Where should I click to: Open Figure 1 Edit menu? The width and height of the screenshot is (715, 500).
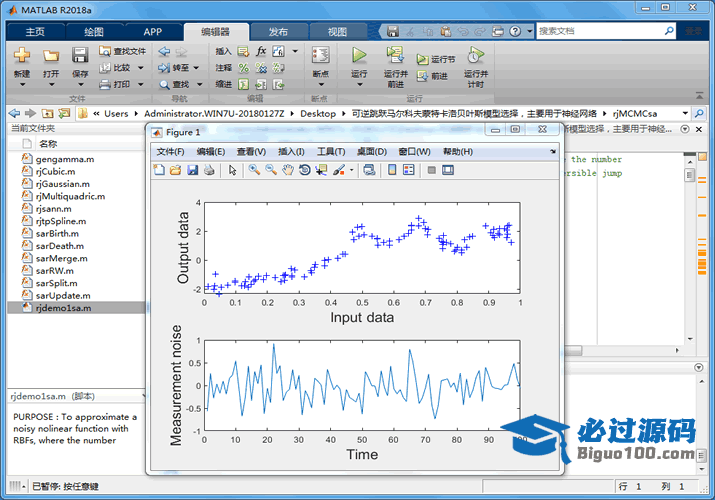tap(211, 152)
